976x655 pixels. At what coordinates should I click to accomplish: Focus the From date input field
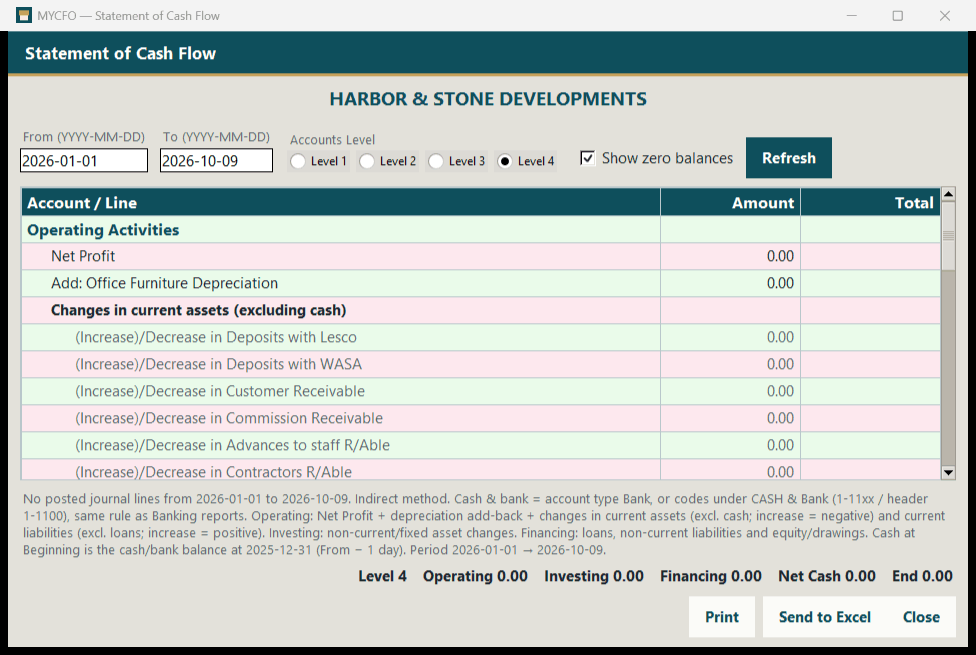tap(84, 161)
